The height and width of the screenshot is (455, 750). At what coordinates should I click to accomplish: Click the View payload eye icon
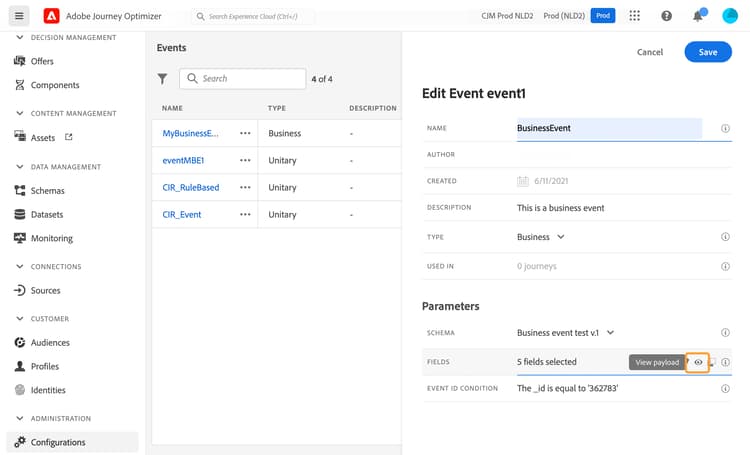(x=698, y=362)
